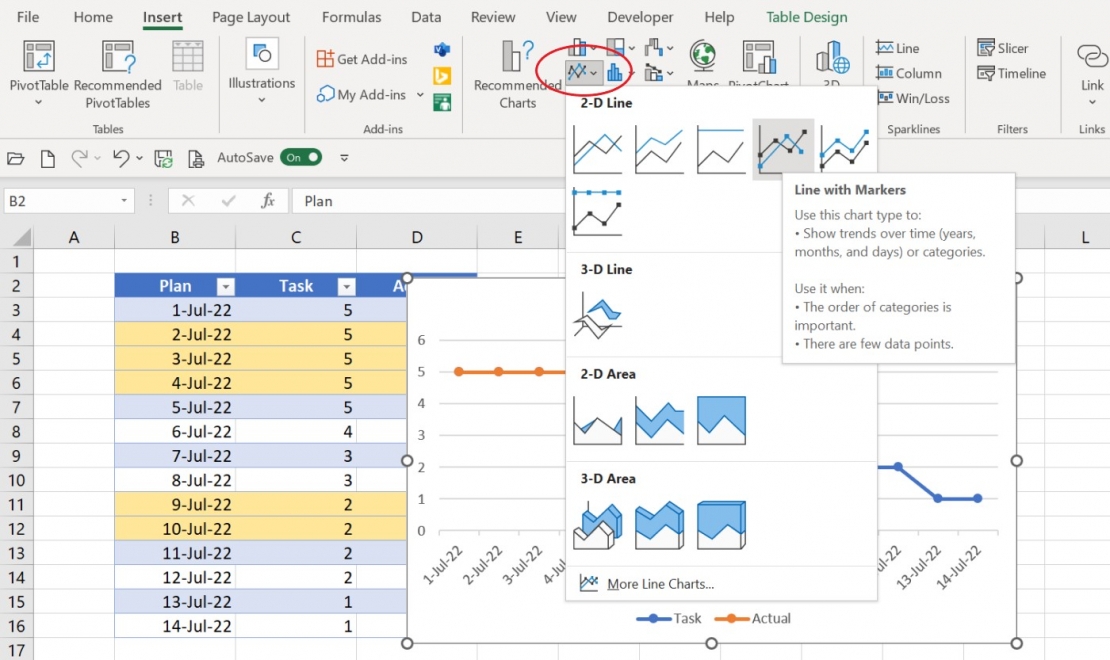Select the Line with Markers chart style
The height and width of the screenshot is (660, 1110).
[783, 147]
